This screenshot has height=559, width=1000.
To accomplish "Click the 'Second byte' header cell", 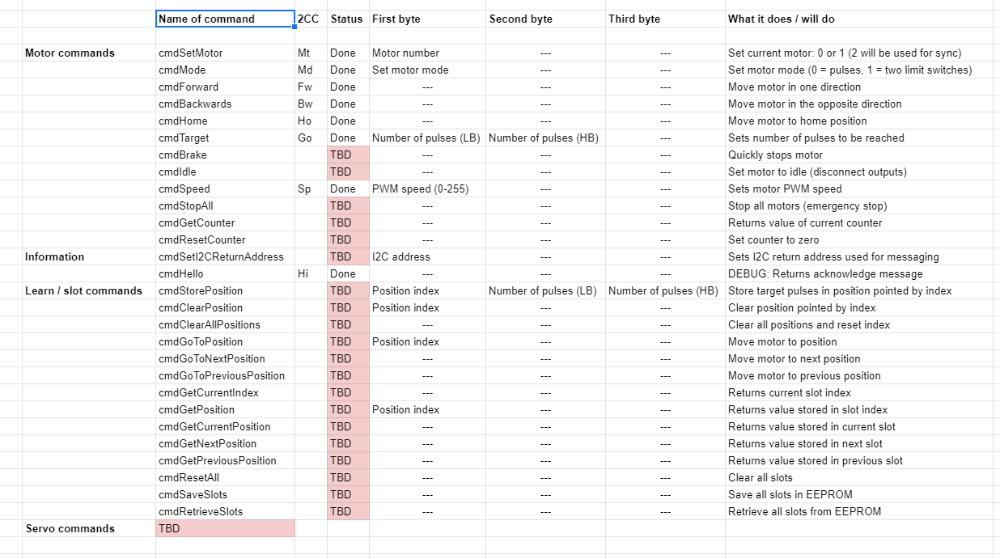I will (545, 19).
